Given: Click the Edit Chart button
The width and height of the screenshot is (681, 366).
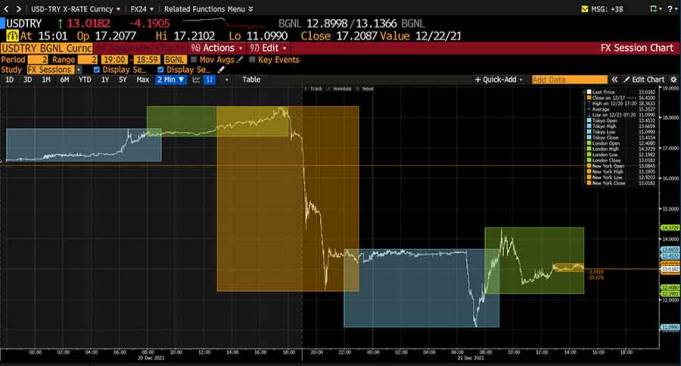Looking at the screenshot, I should pyautogui.click(x=644, y=80).
